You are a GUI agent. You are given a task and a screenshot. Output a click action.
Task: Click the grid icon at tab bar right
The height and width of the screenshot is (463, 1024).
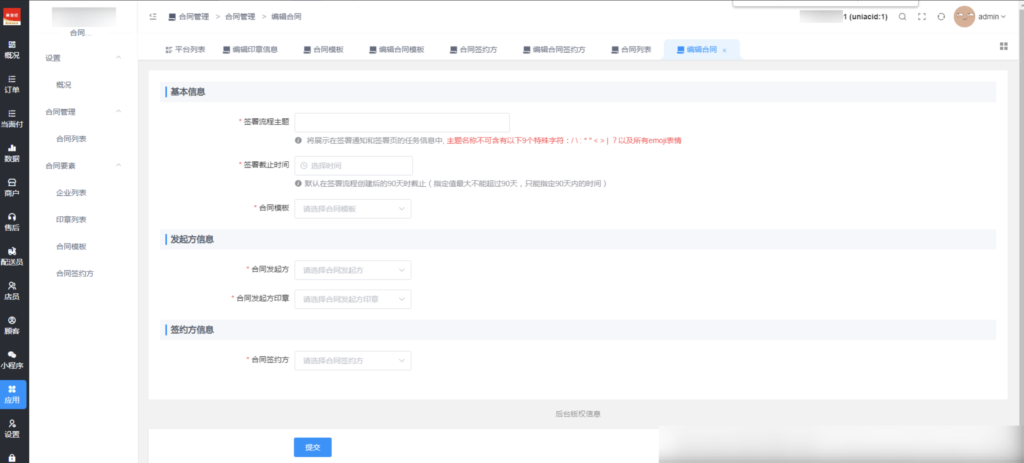click(1003, 46)
